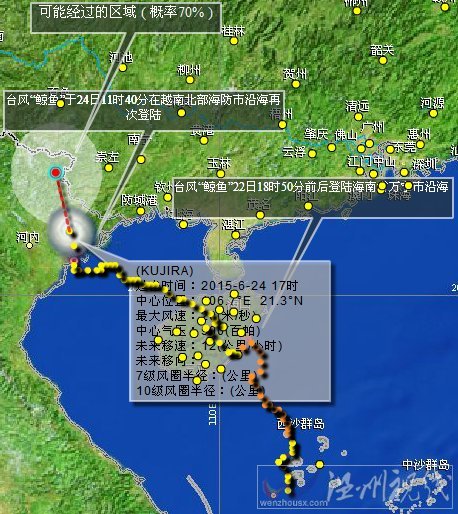
Task: Select the 中心位置 106.7°E 21.3°N line
Action: pyautogui.click(x=219, y=301)
